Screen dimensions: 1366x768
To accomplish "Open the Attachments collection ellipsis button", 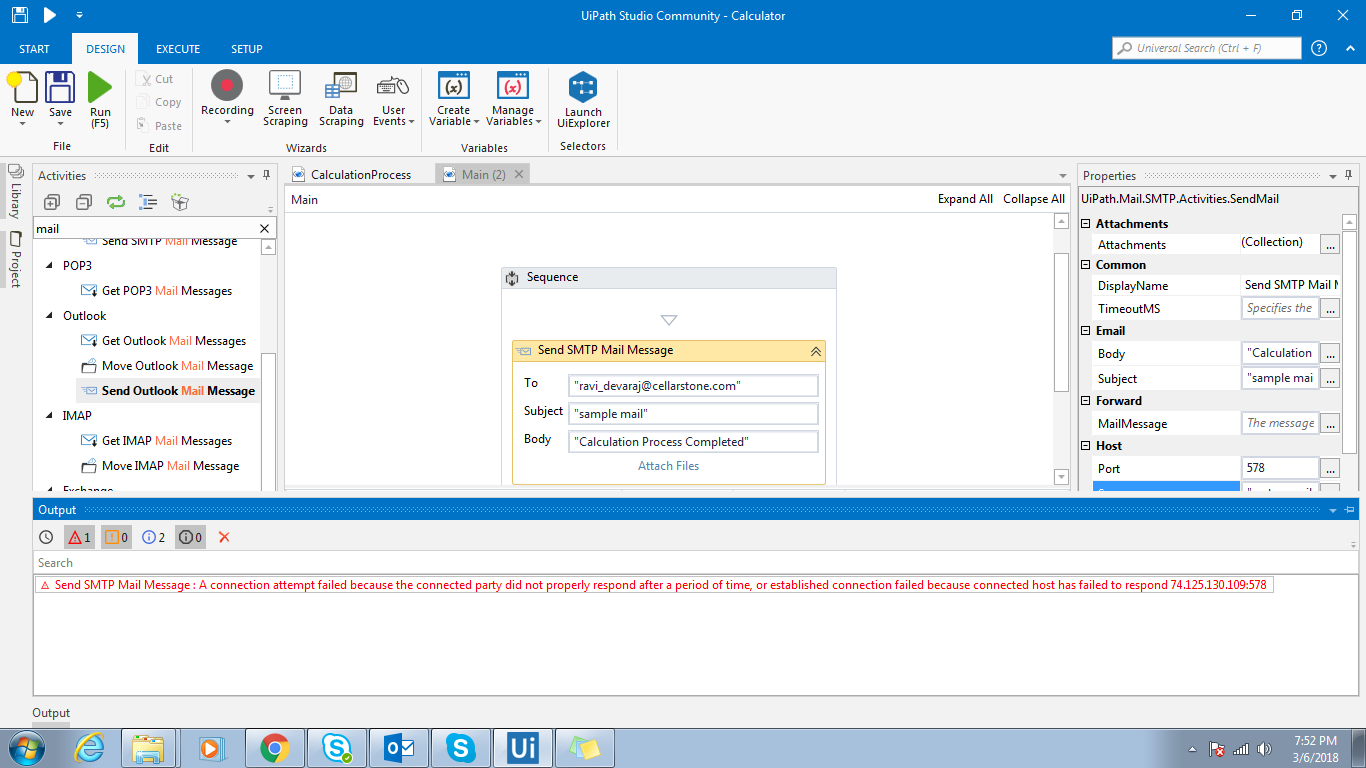I will point(1330,244).
